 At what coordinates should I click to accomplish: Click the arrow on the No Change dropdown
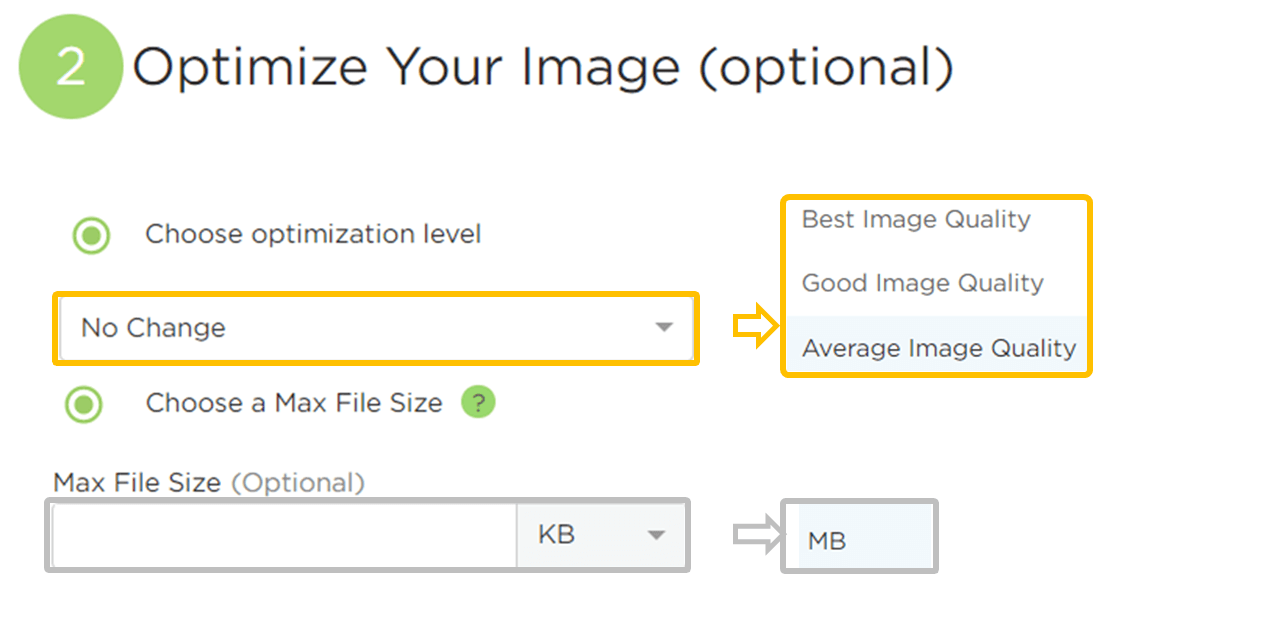[664, 327]
